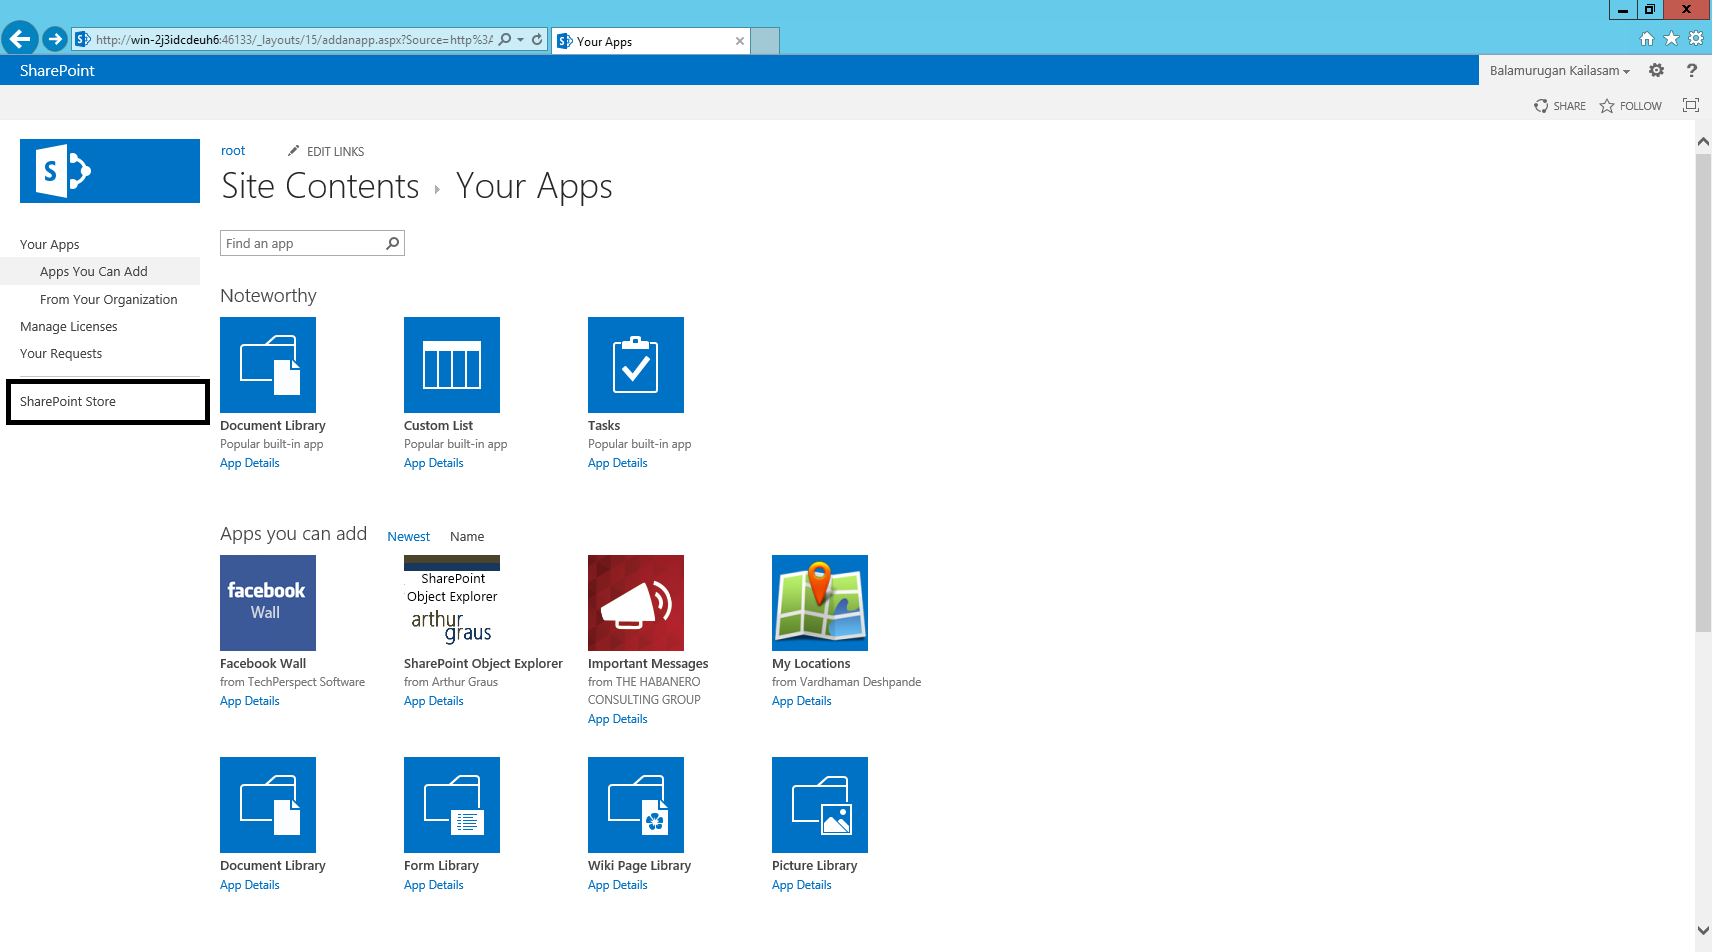Viewport: 1712px width, 952px height.
Task: Open App Details under Picture Library
Action: pos(802,885)
